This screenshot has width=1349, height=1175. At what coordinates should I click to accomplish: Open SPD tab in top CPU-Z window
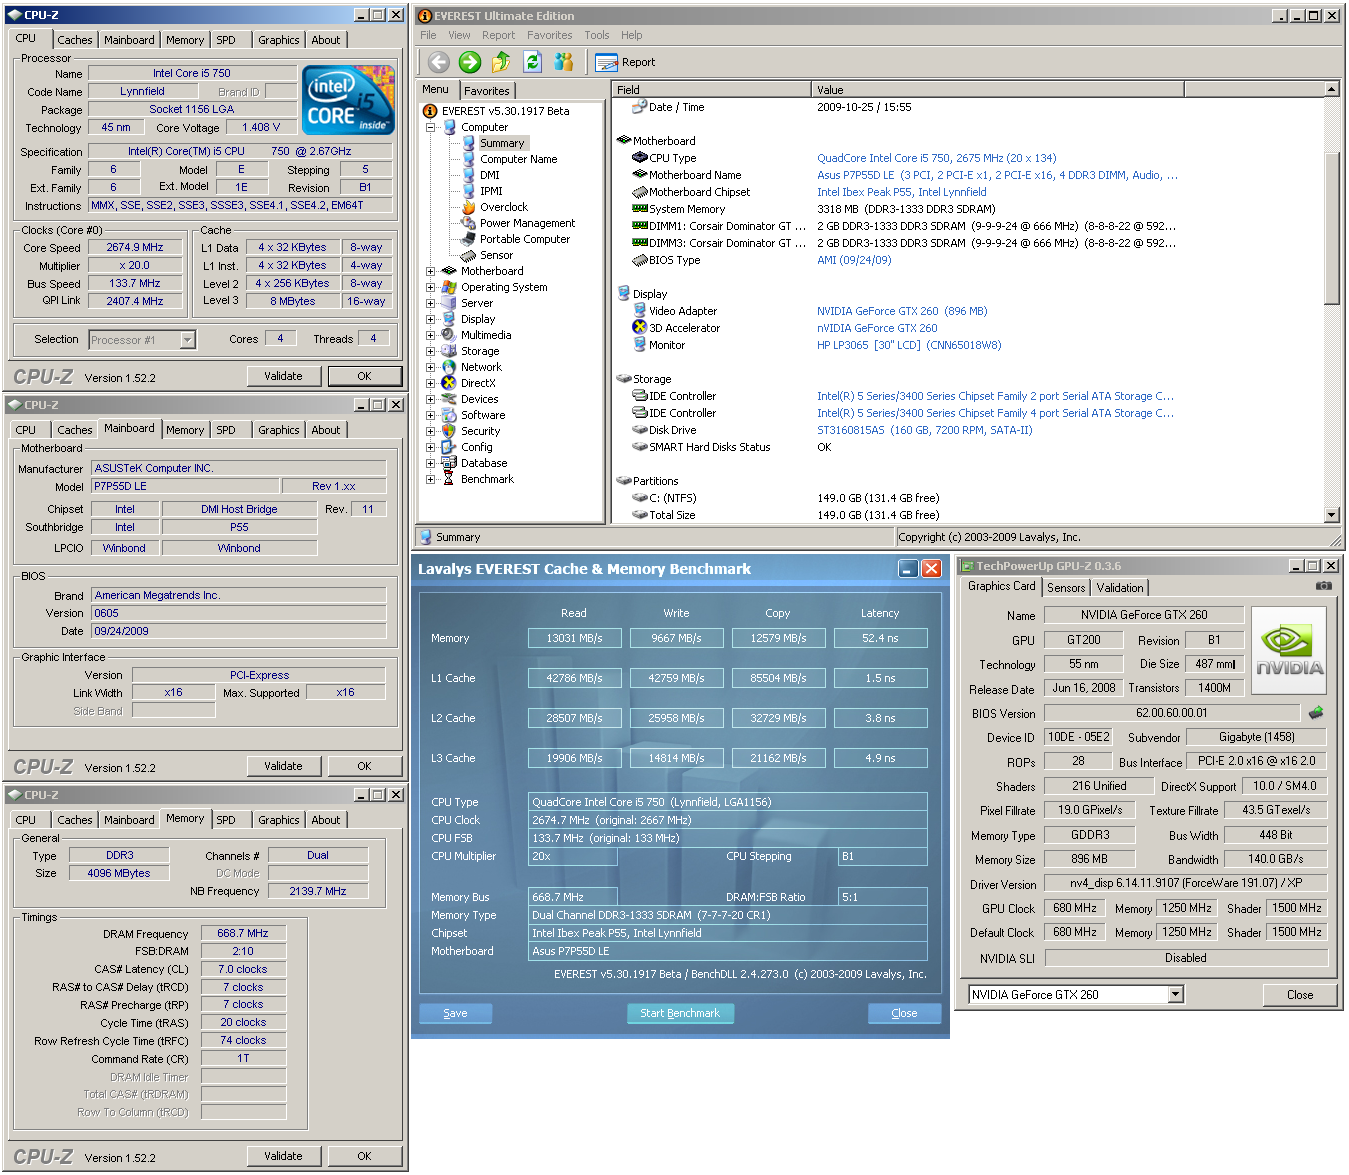pyautogui.click(x=226, y=40)
